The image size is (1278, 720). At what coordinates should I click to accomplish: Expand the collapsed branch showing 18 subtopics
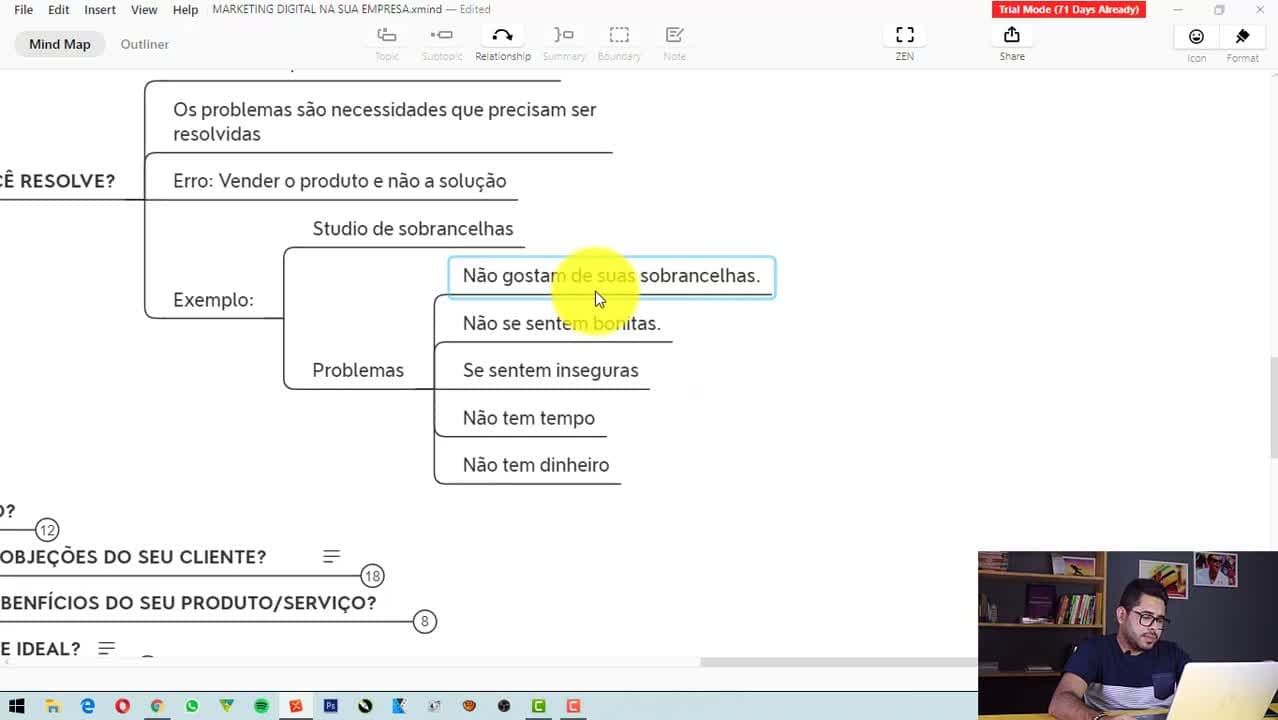372,576
